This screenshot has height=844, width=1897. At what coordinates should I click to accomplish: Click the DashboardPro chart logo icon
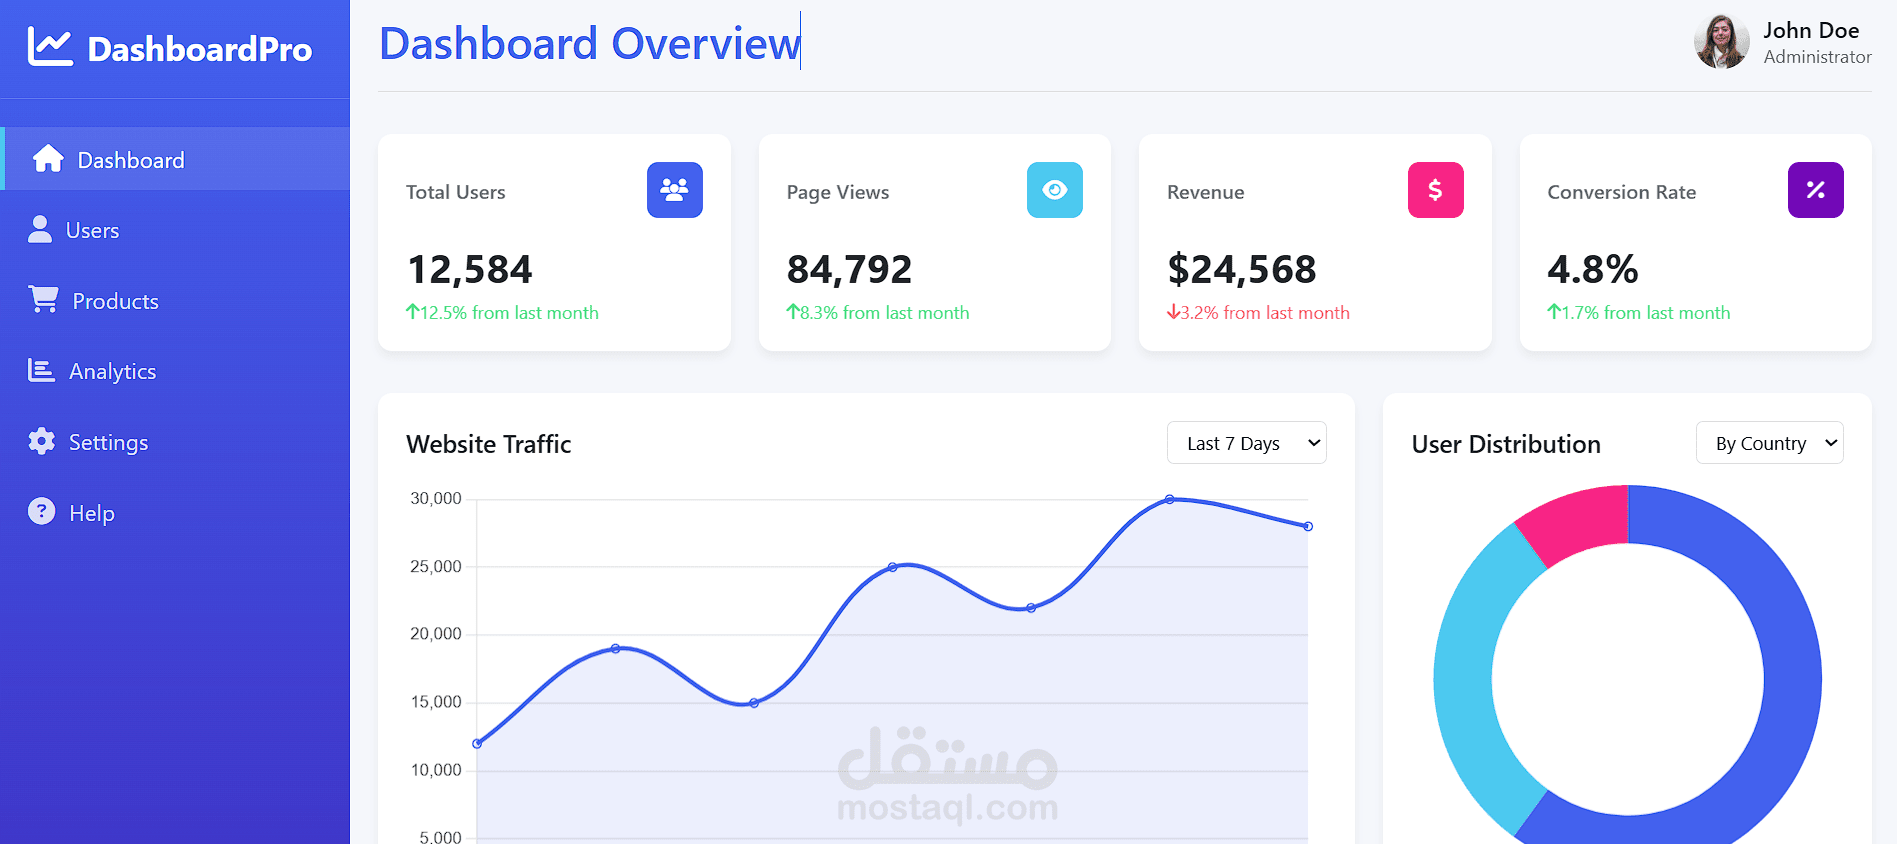pos(50,47)
